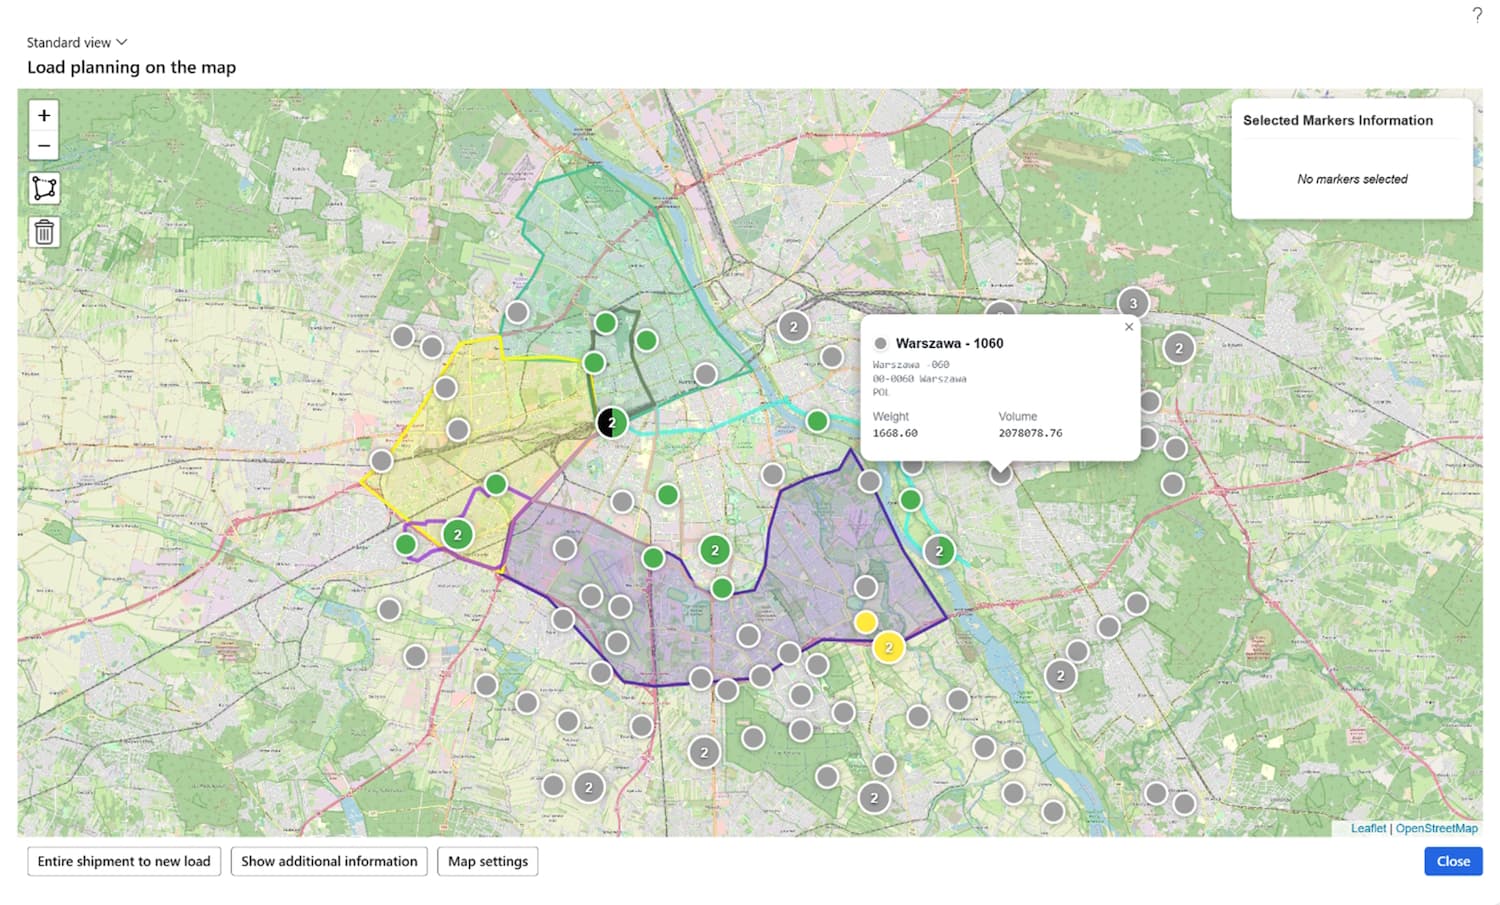The width and height of the screenshot is (1500, 905).
Task: Expand the Standard view dropdown
Action: click(77, 42)
